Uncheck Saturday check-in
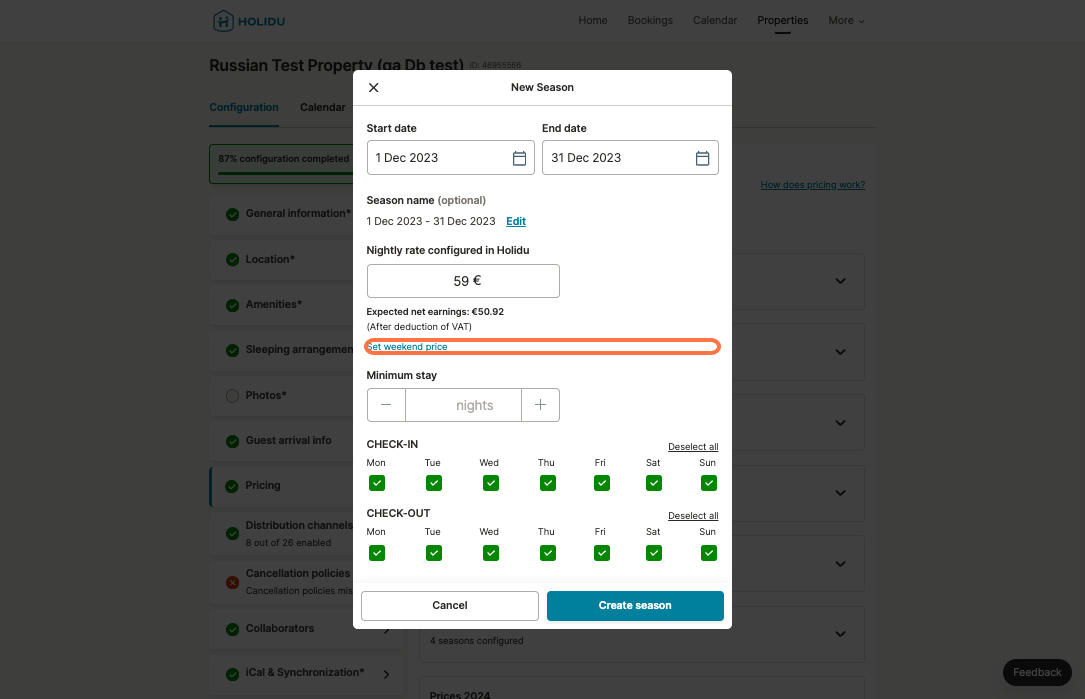The image size is (1085, 699). tap(653, 483)
